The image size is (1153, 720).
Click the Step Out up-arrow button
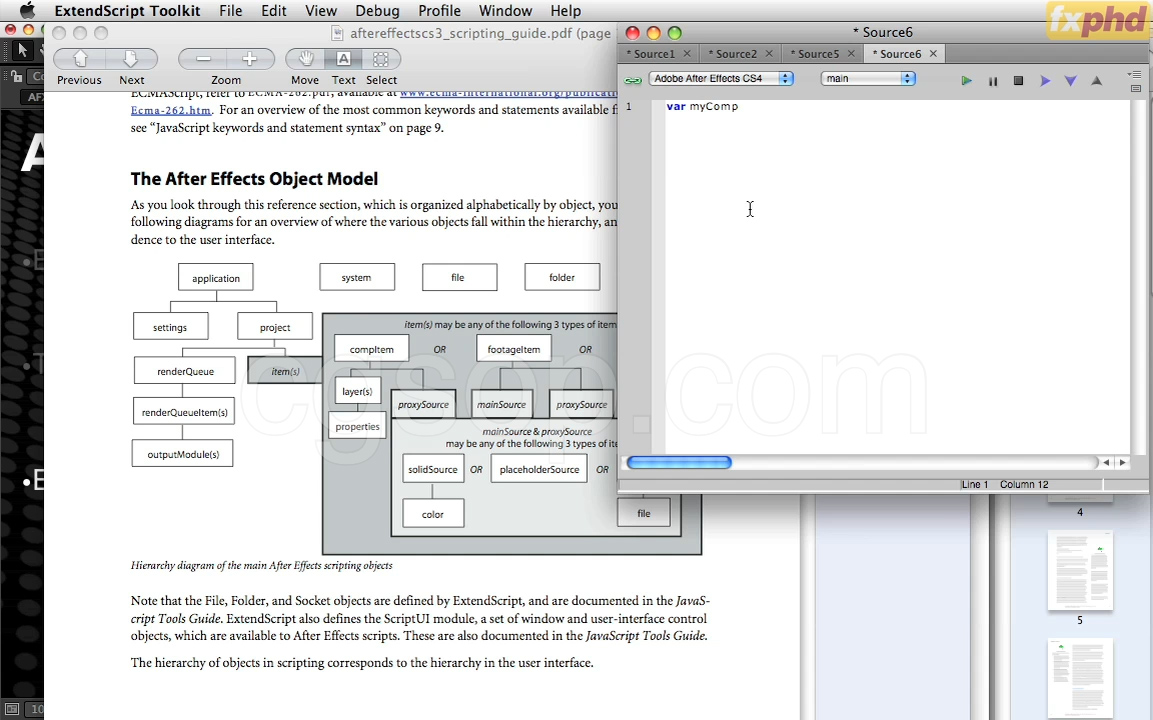click(x=1096, y=80)
